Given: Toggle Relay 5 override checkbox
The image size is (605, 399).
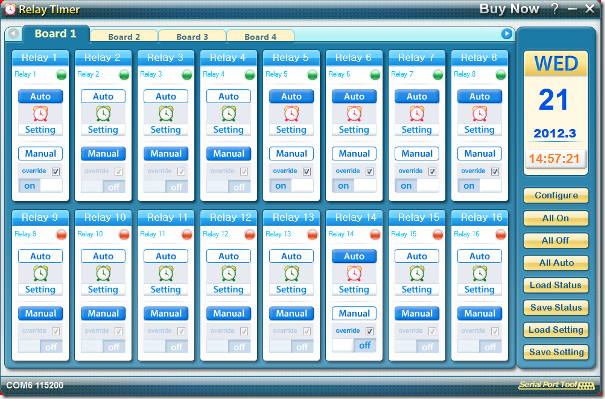Looking at the screenshot, I should pos(307,171).
